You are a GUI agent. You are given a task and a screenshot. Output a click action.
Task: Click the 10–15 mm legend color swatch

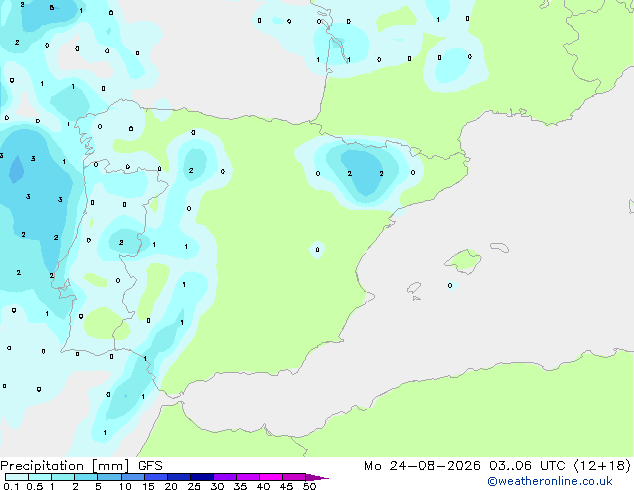[132, 477]
